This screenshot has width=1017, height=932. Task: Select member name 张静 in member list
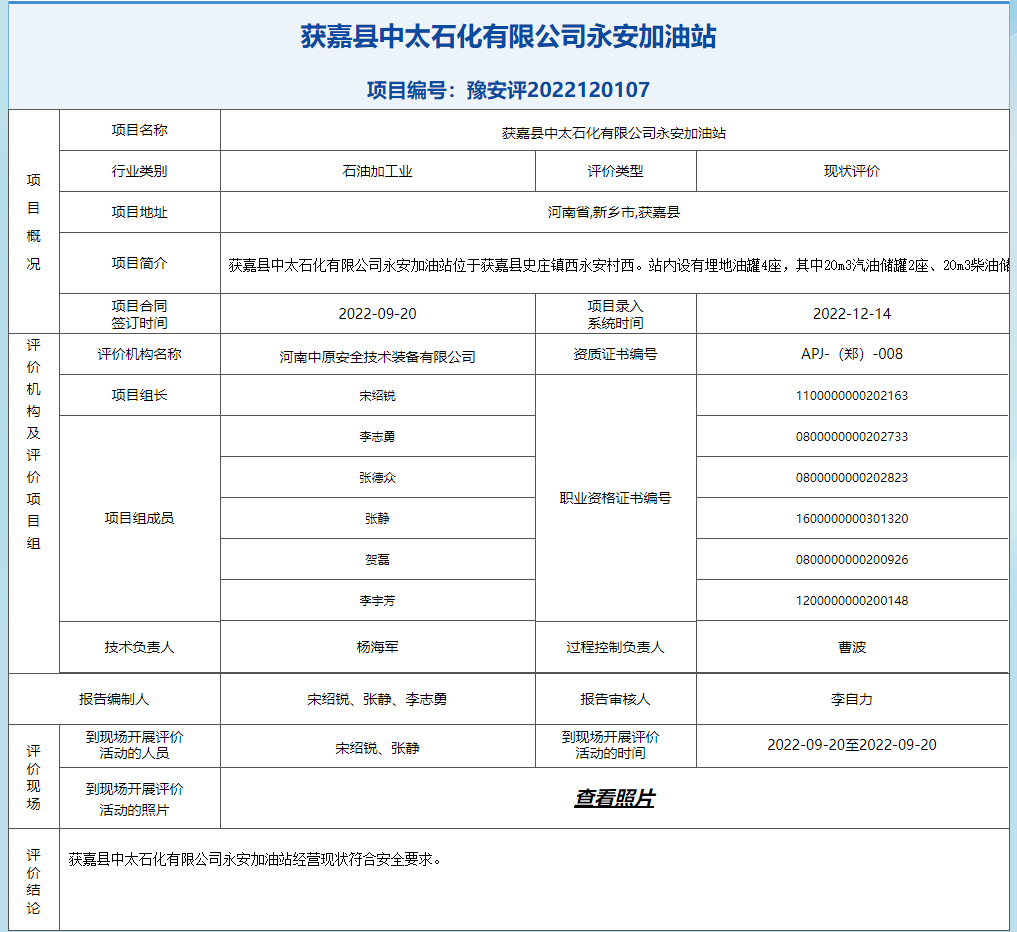(377, 518)
